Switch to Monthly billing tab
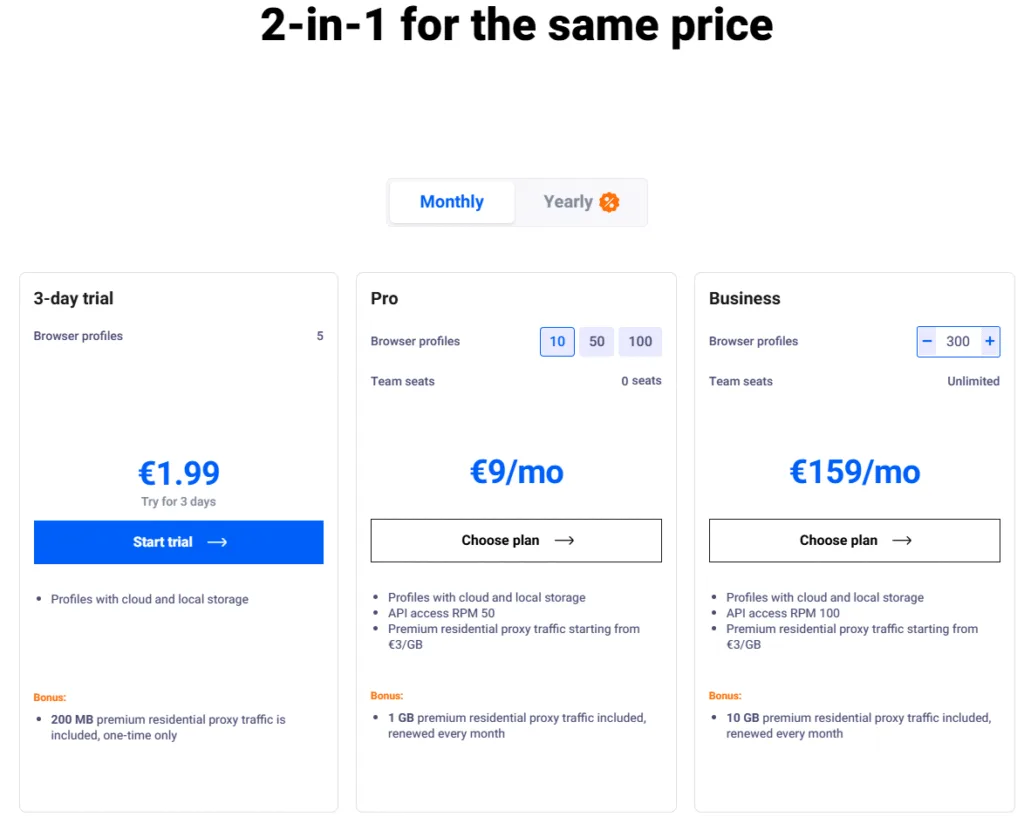 (452, 202)
